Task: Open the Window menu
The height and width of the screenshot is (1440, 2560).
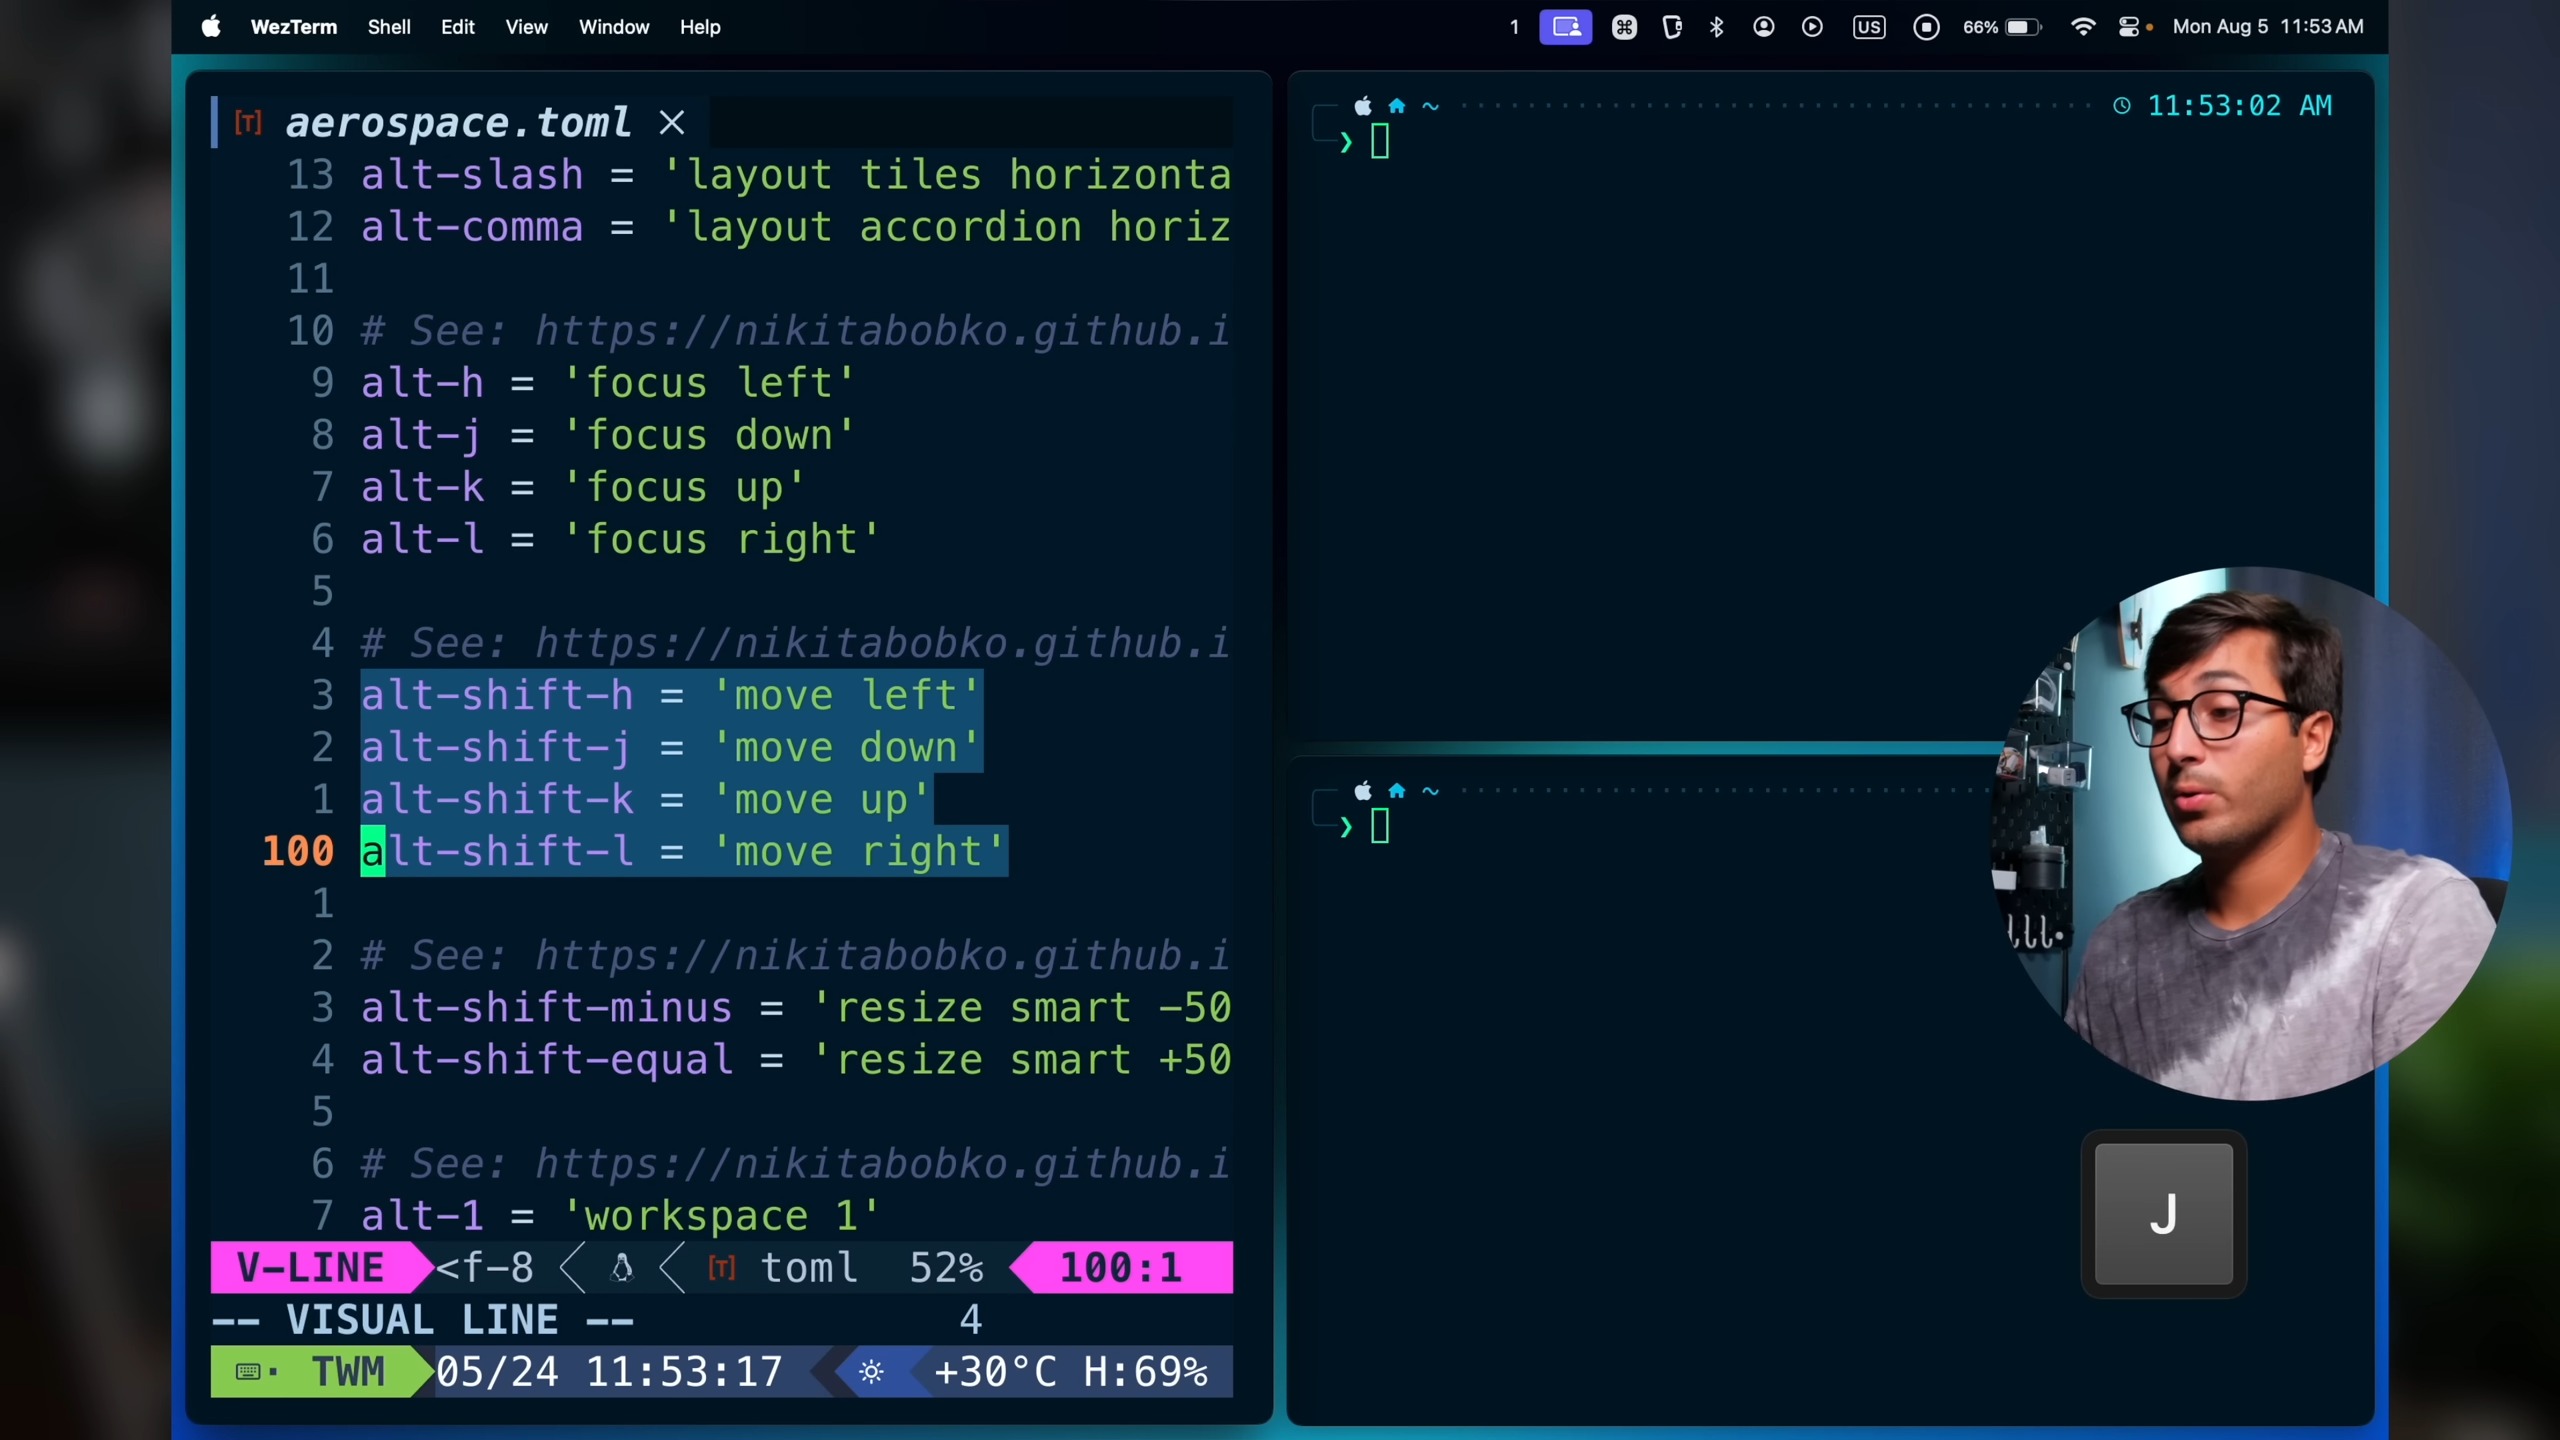Action: click(613, 27)
